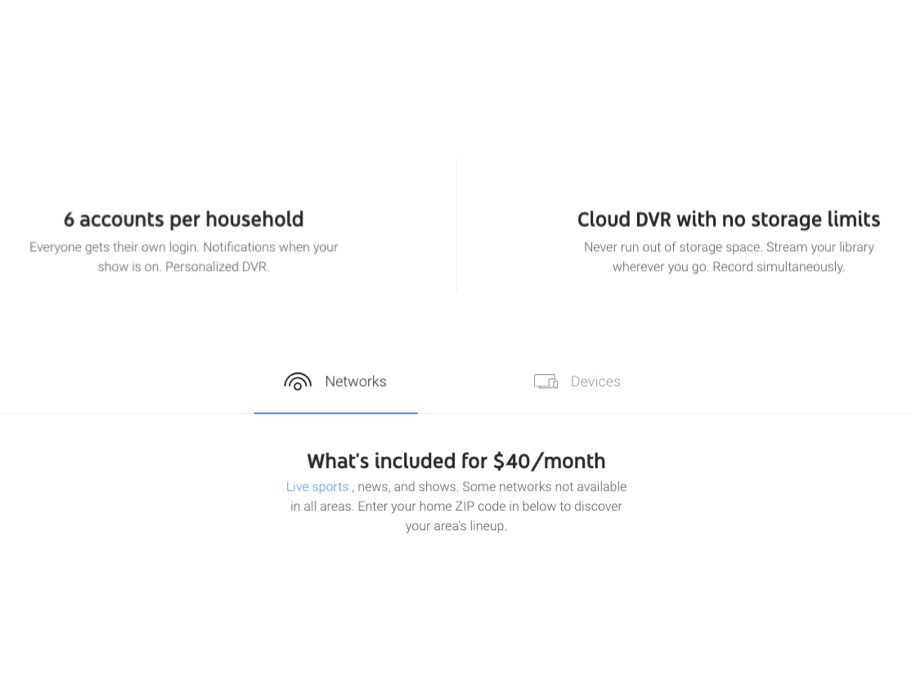Click 'Stream your library' text
Viewport: 912px width, 673px height.
[x=820, y=247]
